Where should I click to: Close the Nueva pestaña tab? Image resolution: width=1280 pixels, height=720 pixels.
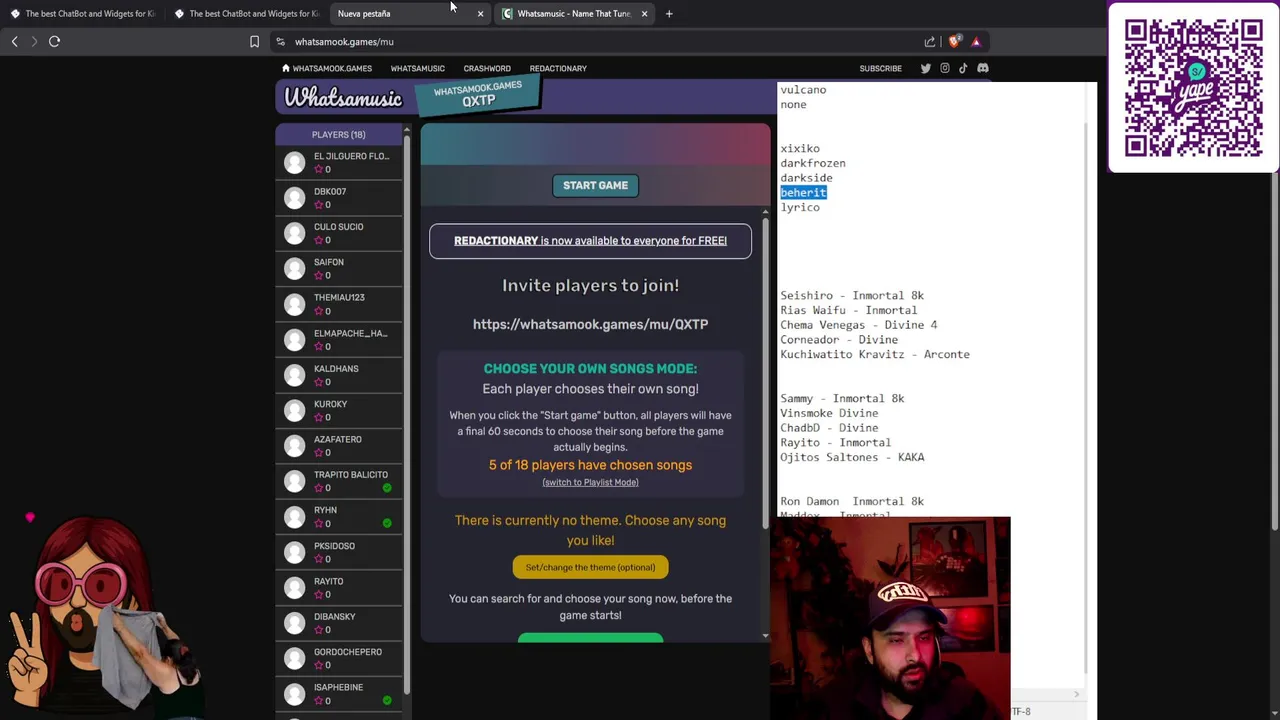click(480, 14)
